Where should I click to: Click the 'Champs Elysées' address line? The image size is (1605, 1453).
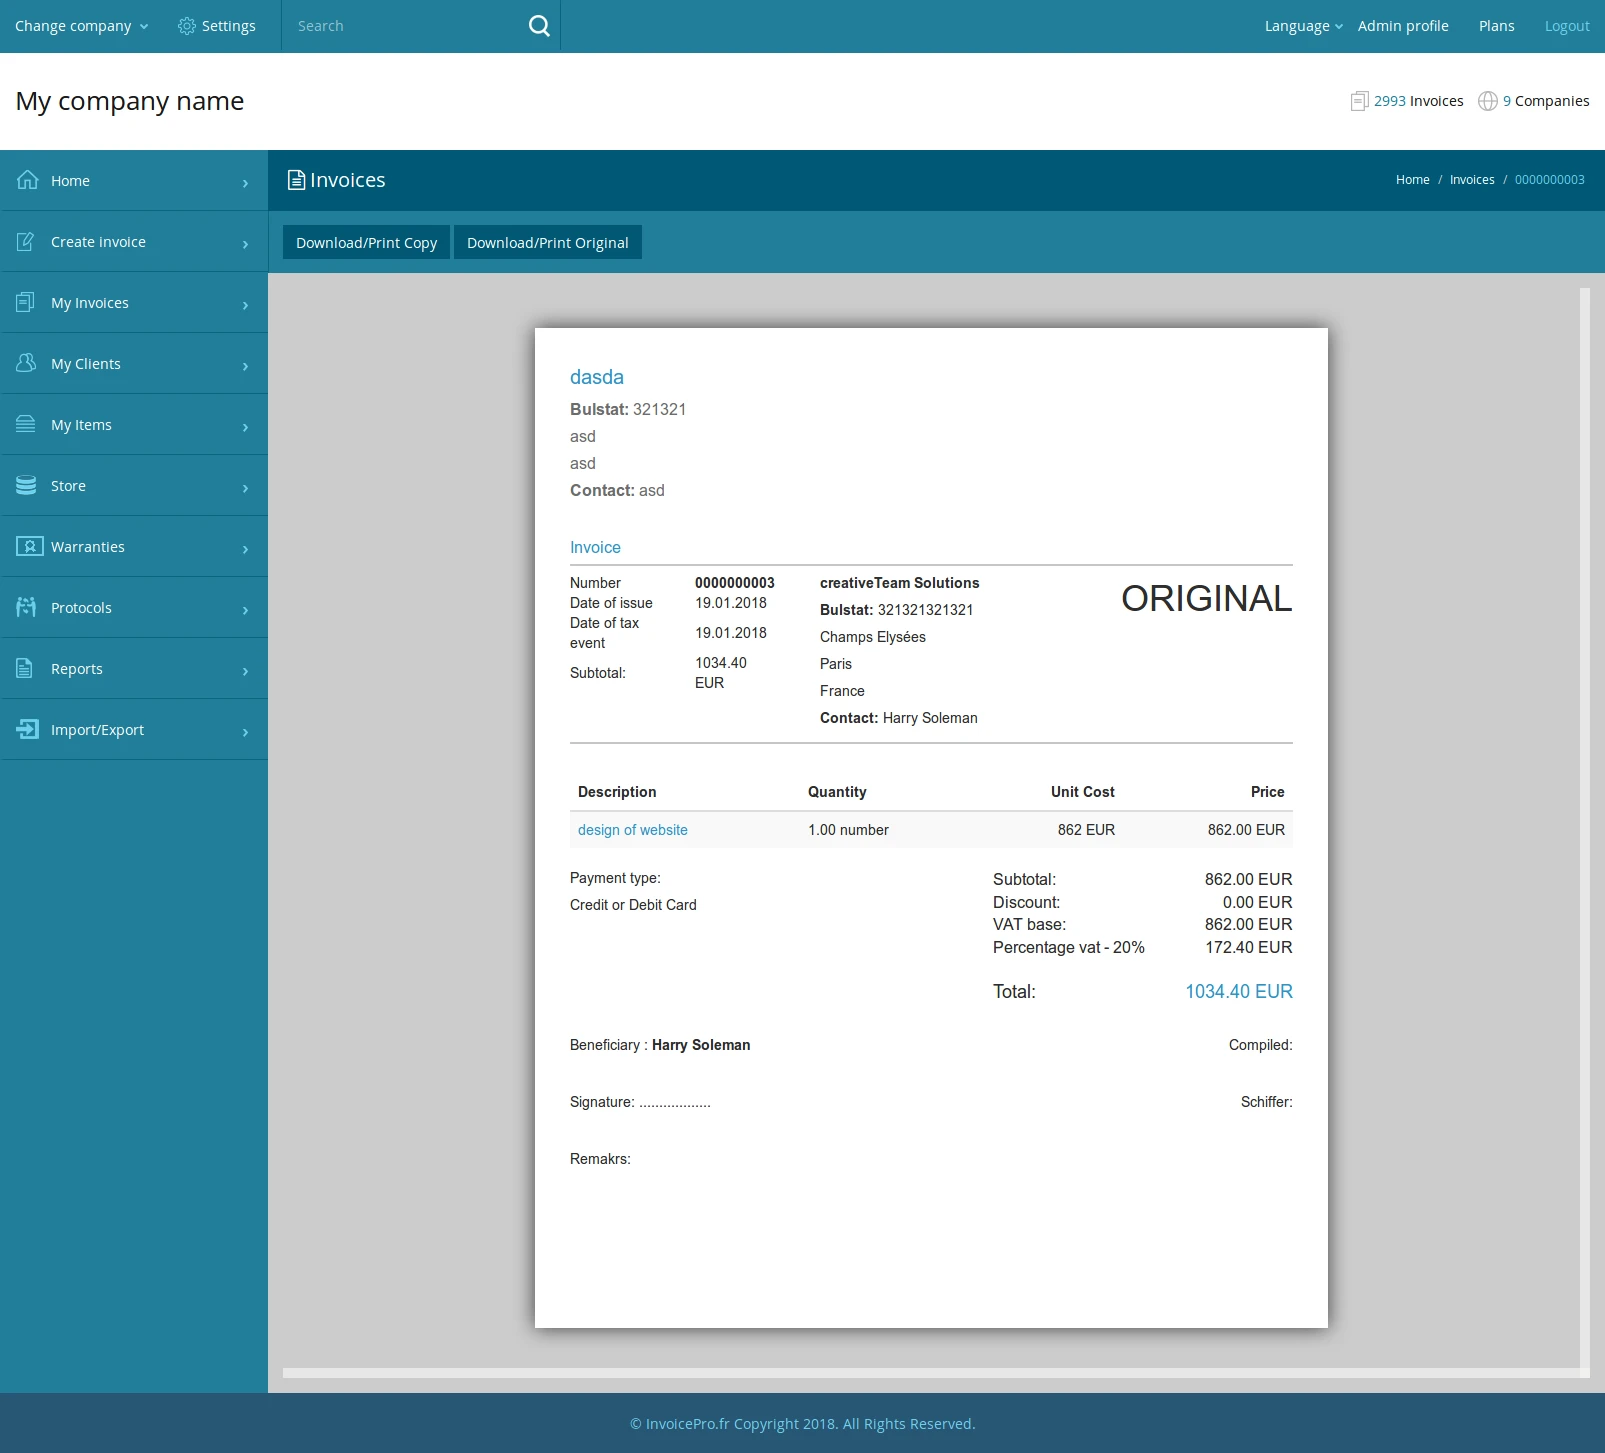coord(873,637)
